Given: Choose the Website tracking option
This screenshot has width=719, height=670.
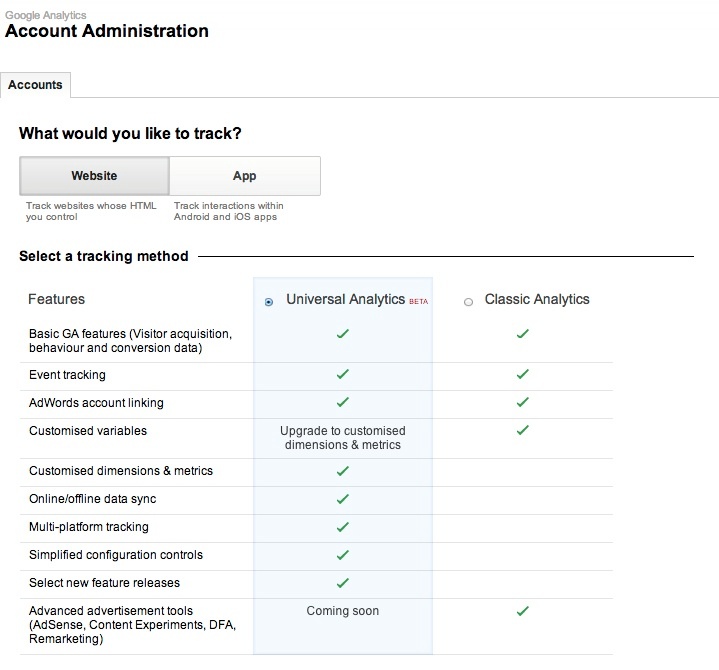Looking at the screenshot, I should (94, 176).
